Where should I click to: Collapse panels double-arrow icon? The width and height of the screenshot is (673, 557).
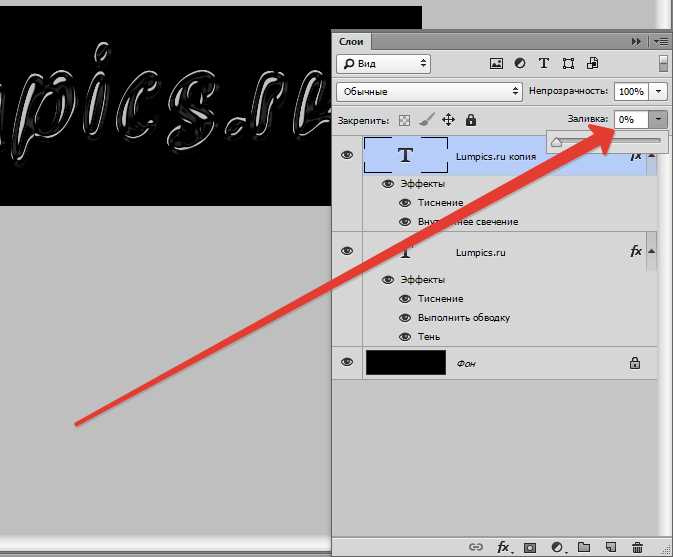click(x=636, y=42)
